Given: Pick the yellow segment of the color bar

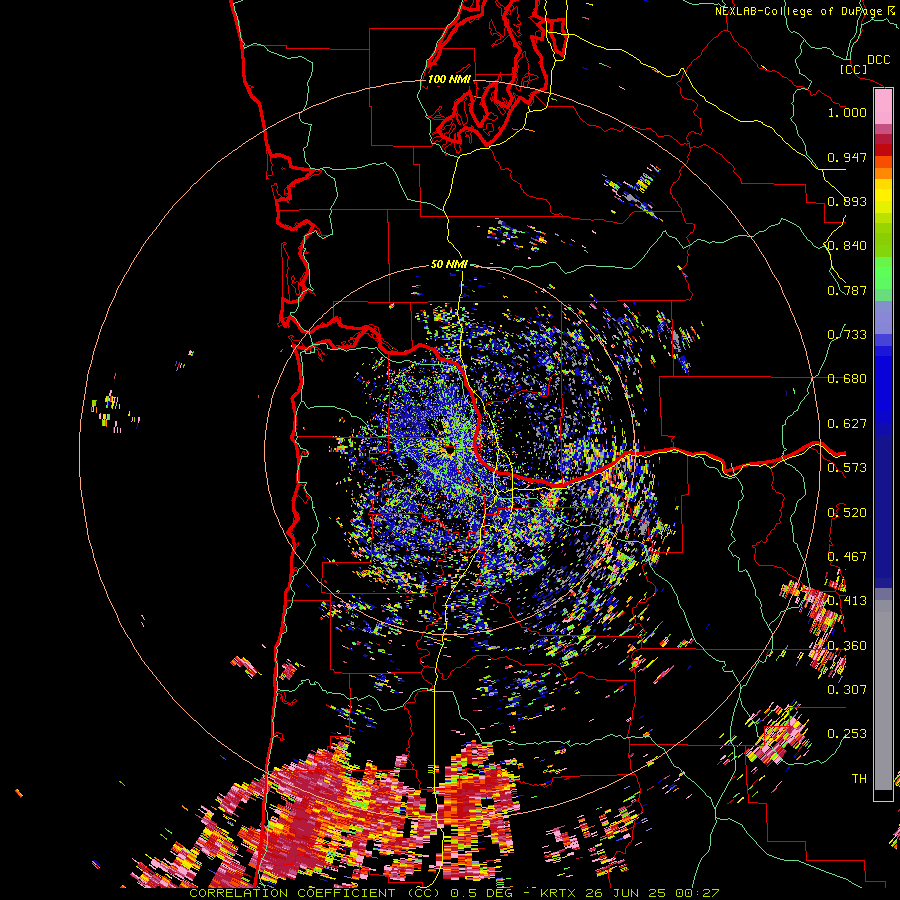Looking at the screenshot, I should click(883, 196).
